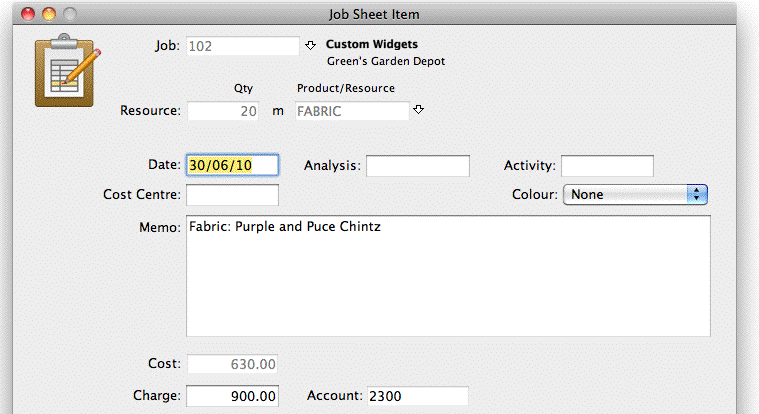Click the Qty field showing 20
The width and height of the screenshot is (759, 414).
(x=223, y=111)
